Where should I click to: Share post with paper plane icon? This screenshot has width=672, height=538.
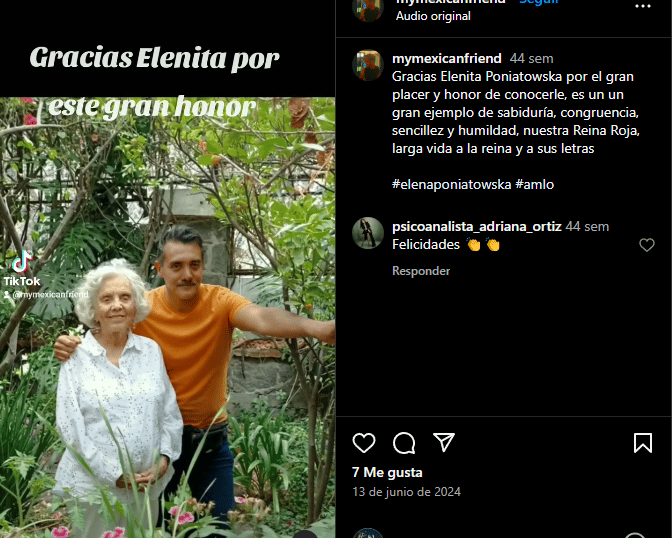444,442
